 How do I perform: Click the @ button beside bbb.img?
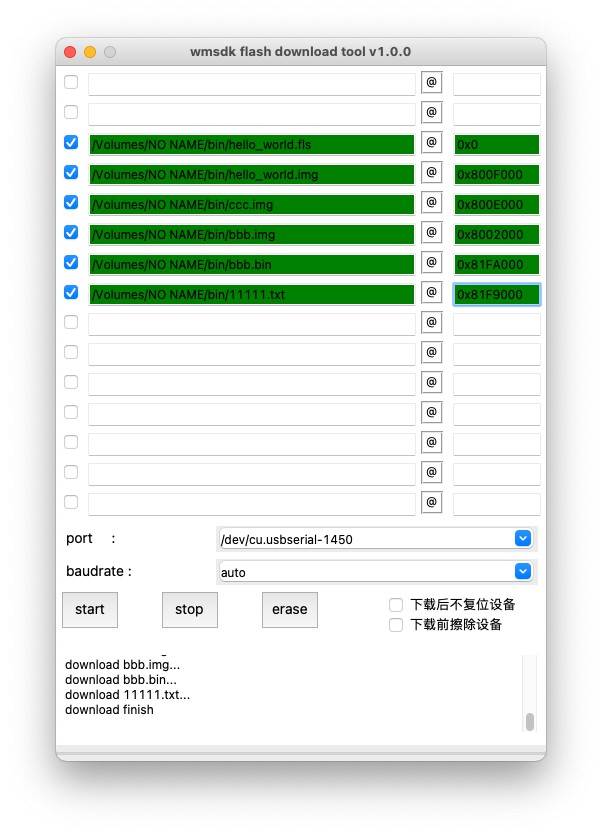(432, 233)
